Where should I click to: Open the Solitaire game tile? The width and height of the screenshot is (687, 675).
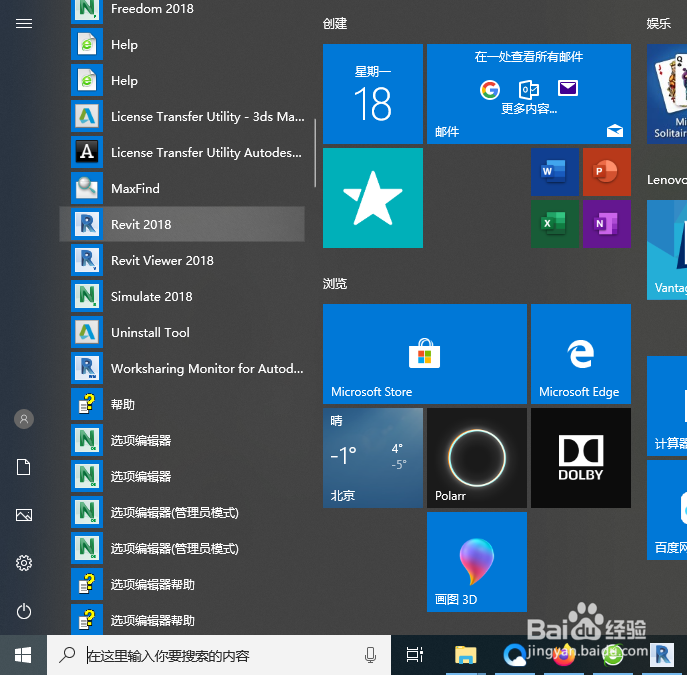pos(667,94)
